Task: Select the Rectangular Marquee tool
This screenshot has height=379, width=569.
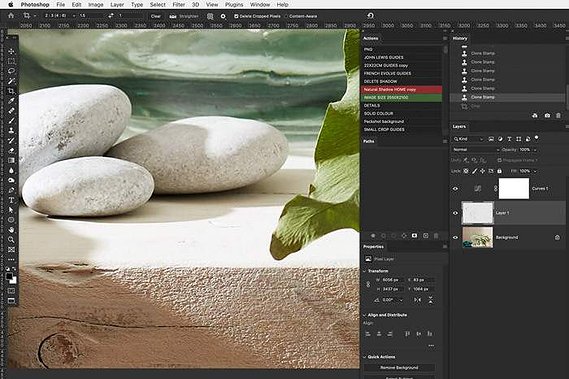Action: (11, 61)
